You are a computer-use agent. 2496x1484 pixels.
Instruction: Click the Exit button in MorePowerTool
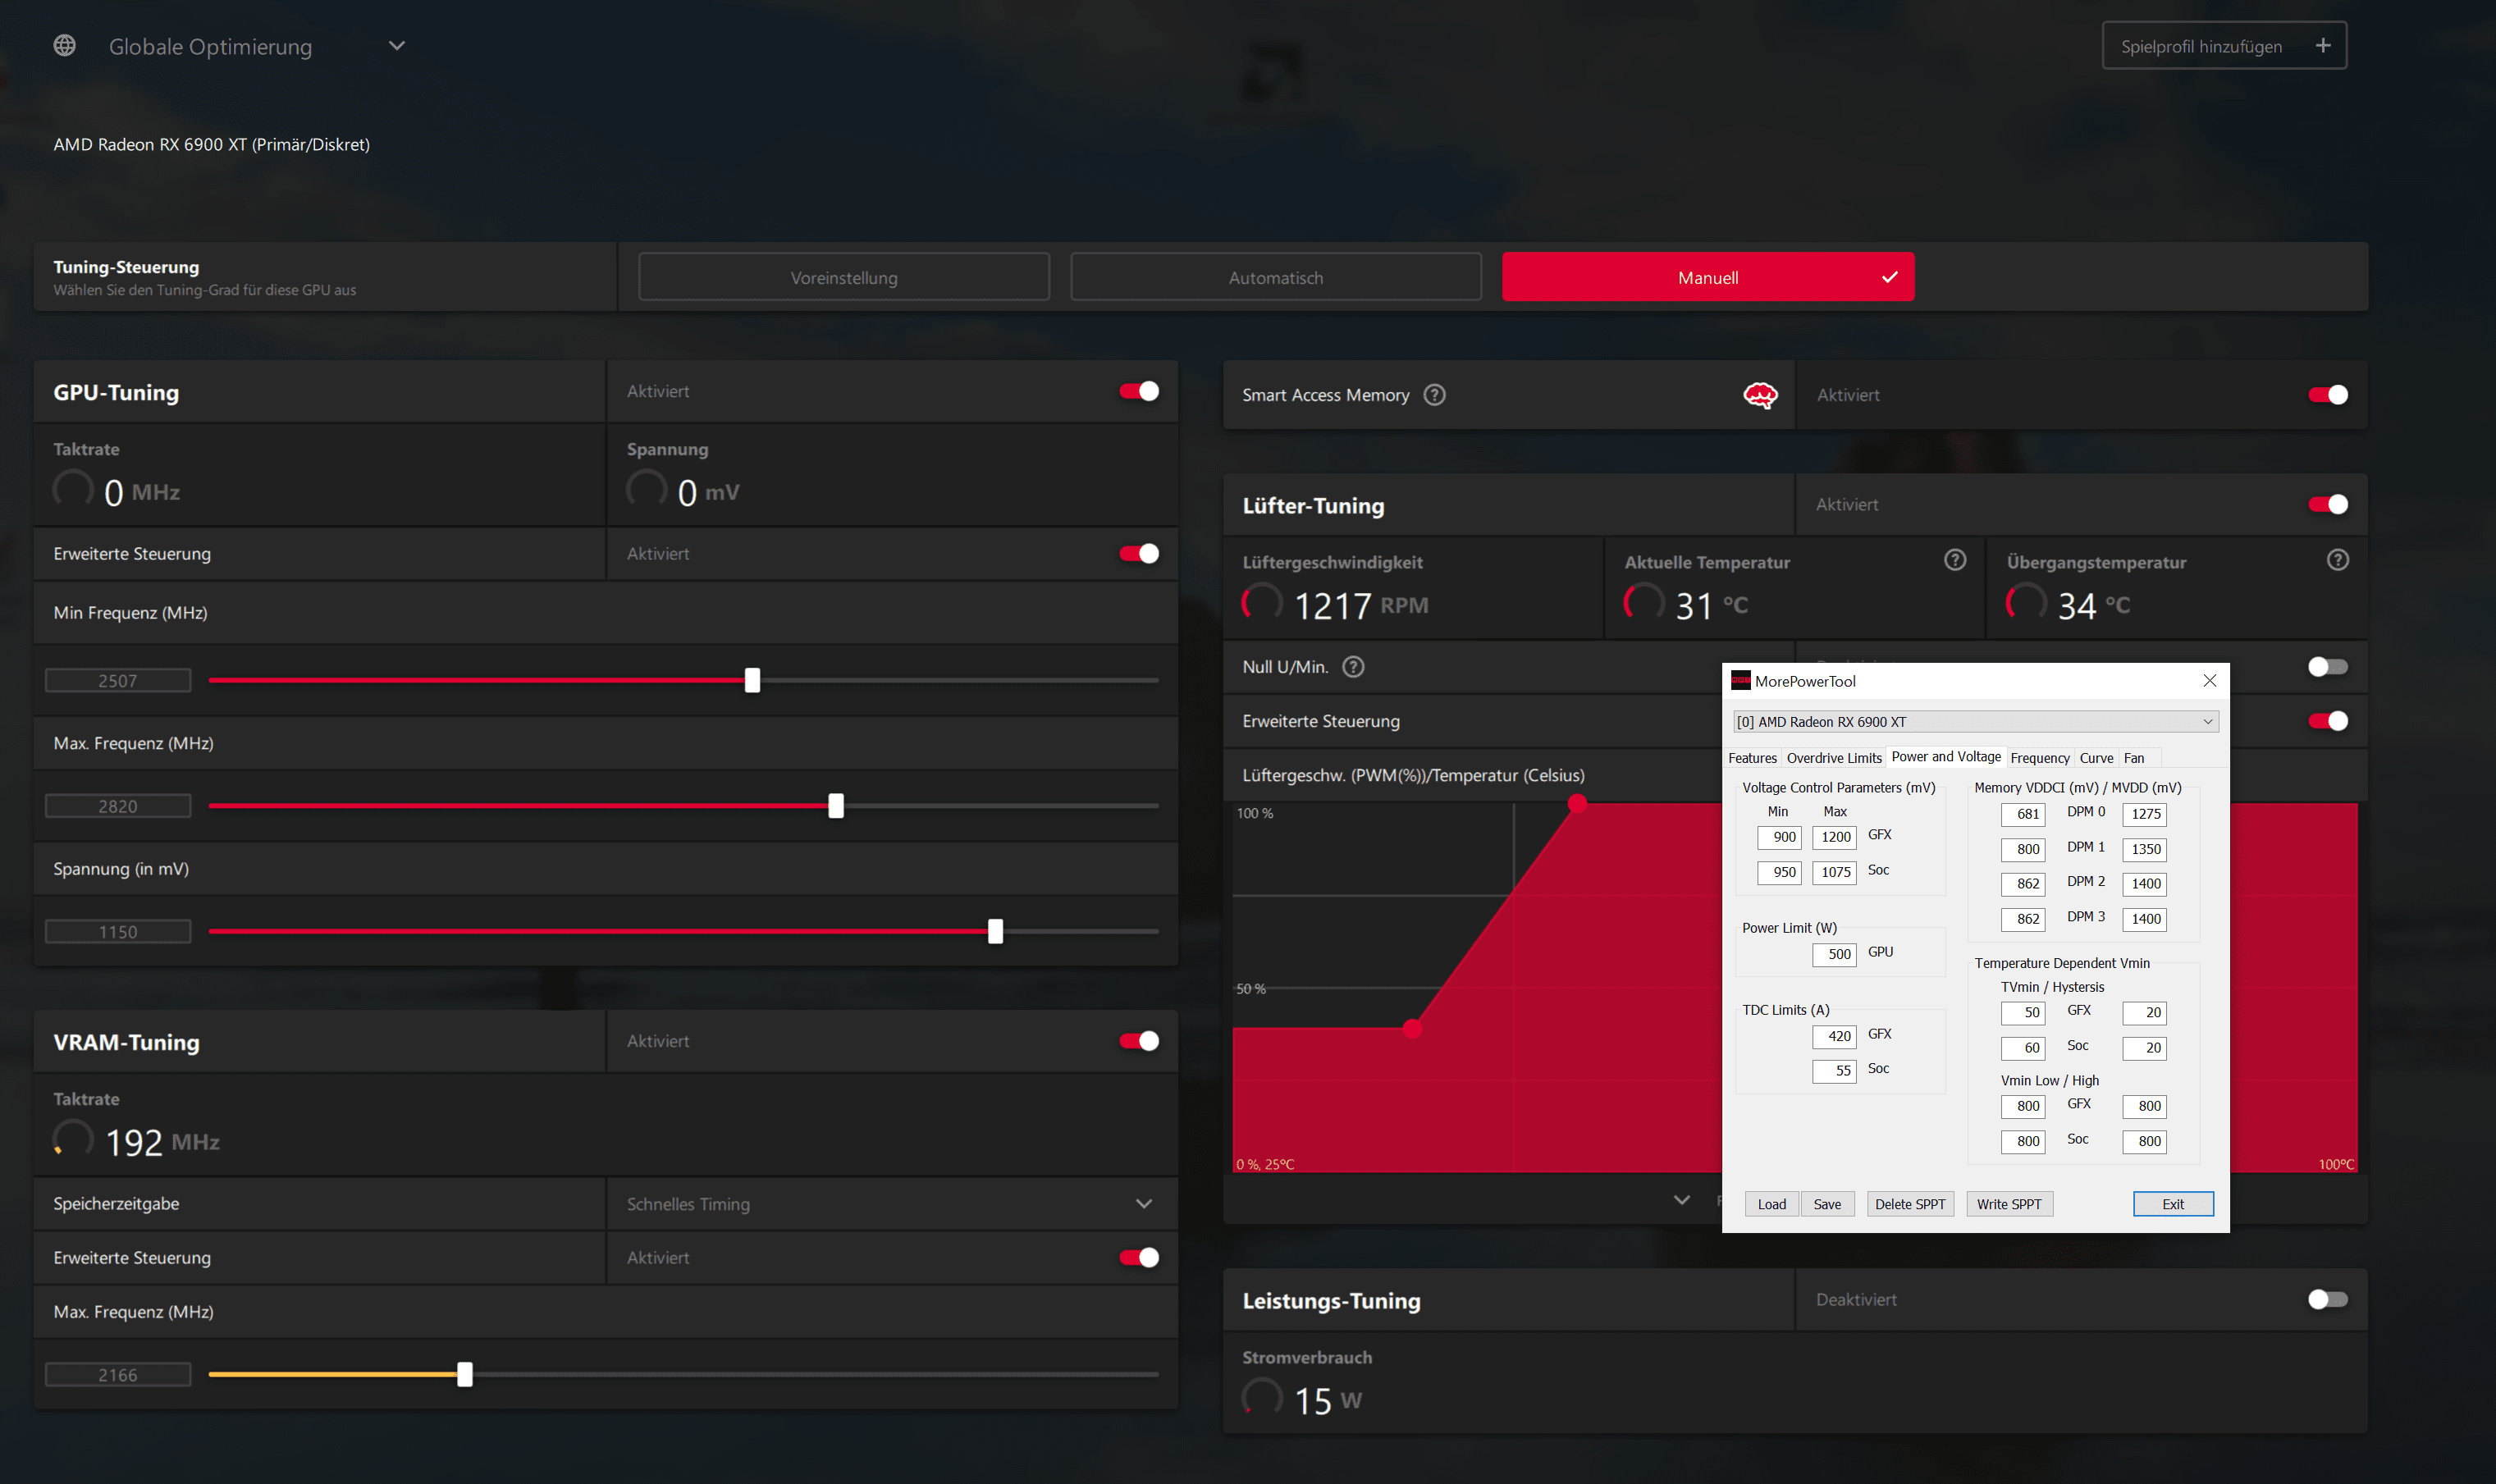2173,1204
